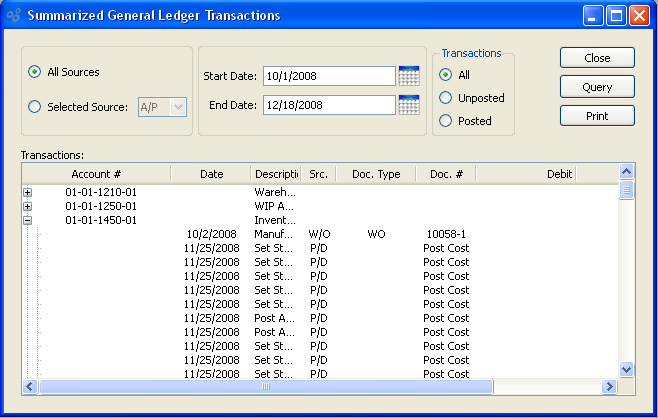Click the Doc. Type column header

coord(376,174)
